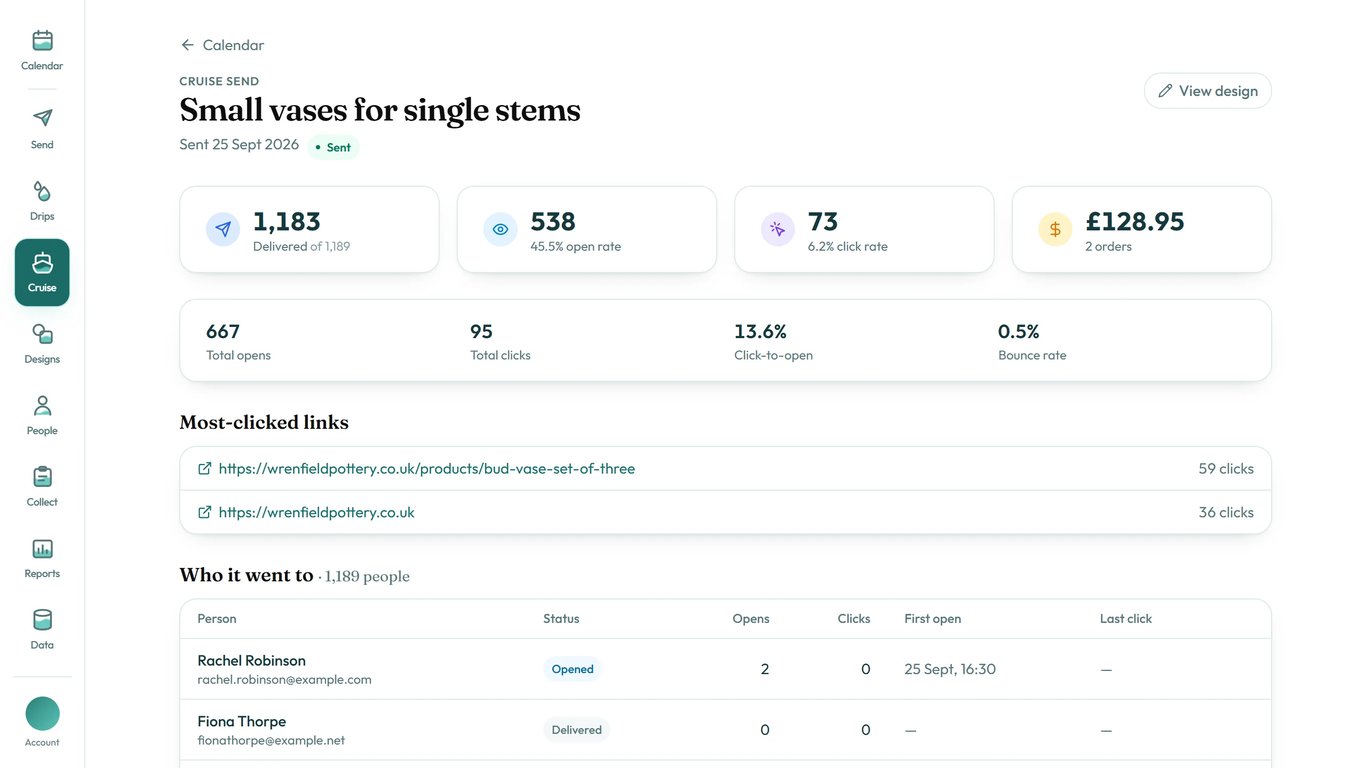The image size is (1366, 768).
Task: Open the Designs section
Action: coord(42,343)
